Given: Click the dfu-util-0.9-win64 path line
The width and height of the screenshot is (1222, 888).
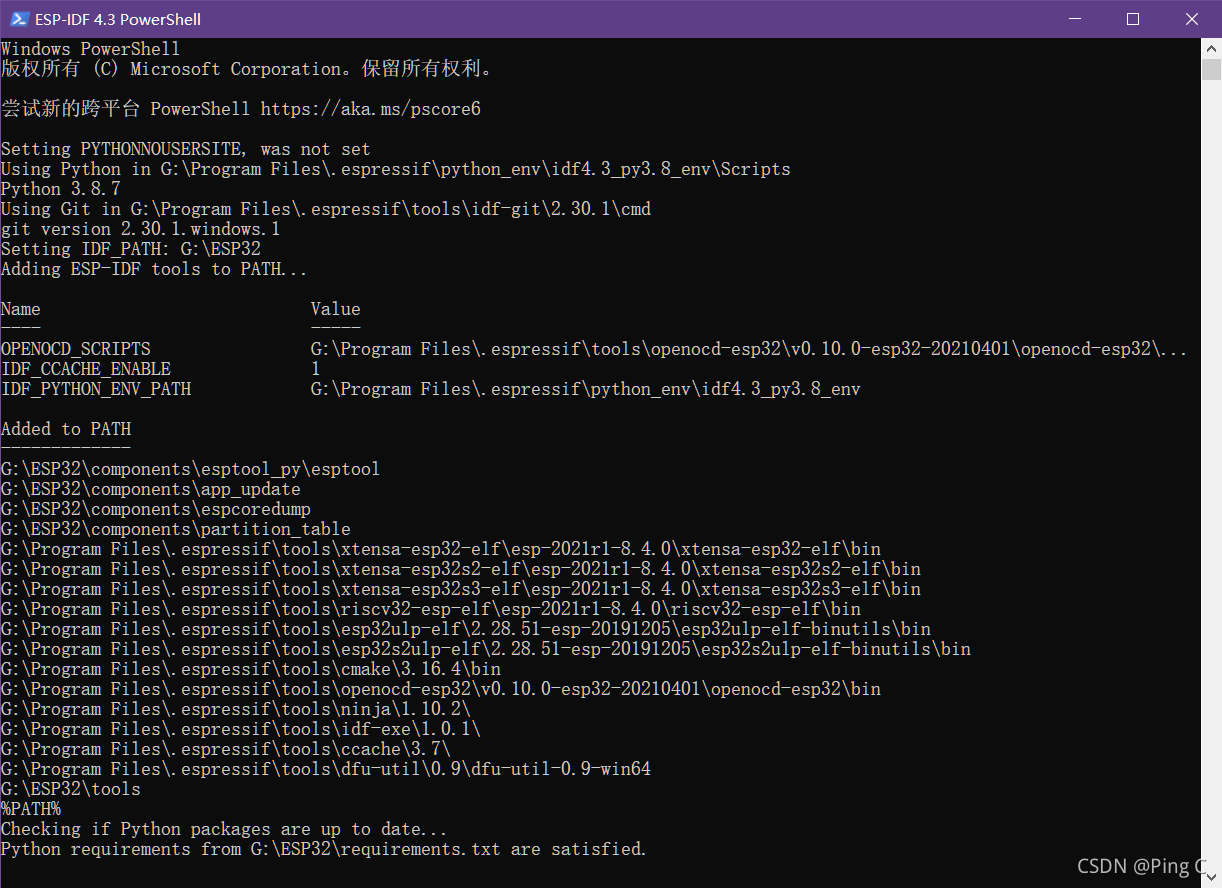Looking at the screenshot, I should coord(326,769).
